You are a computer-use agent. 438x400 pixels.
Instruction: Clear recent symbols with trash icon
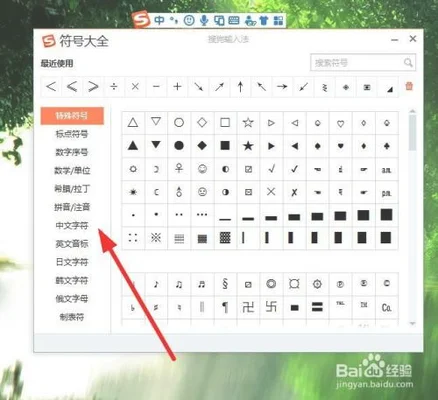coord(409,86)
